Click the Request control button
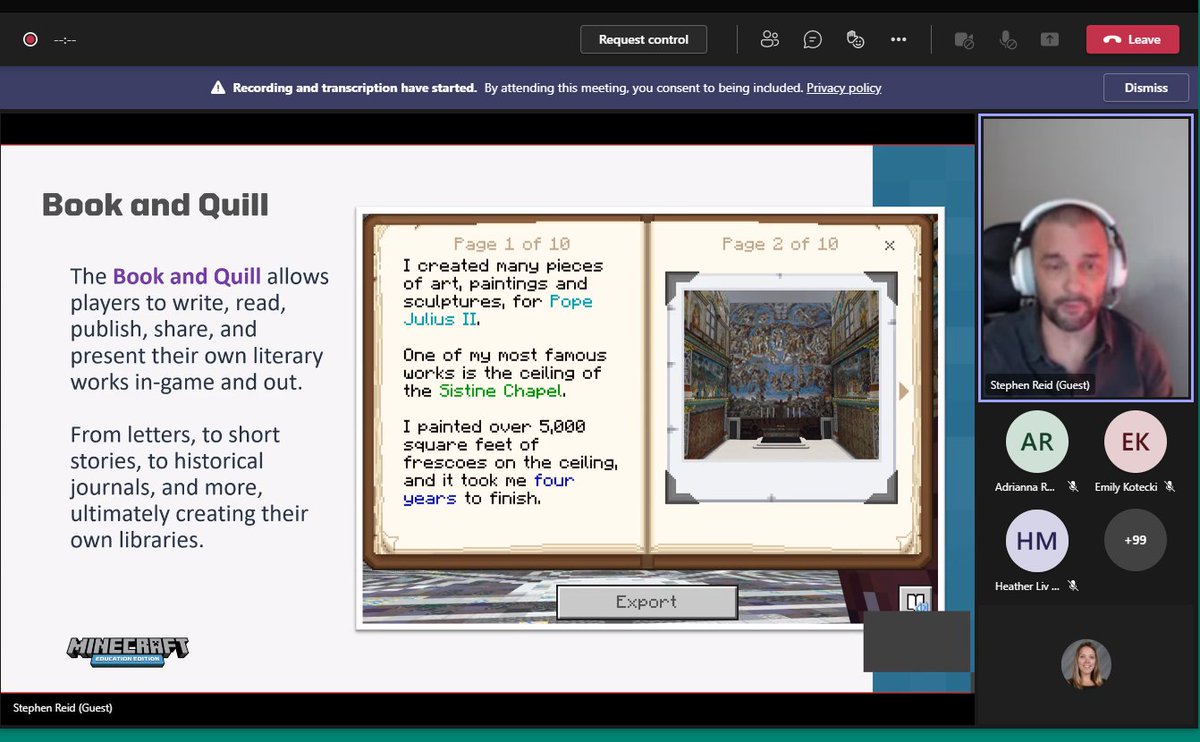Screen dimensions: 1200x742 click(643, 40)
